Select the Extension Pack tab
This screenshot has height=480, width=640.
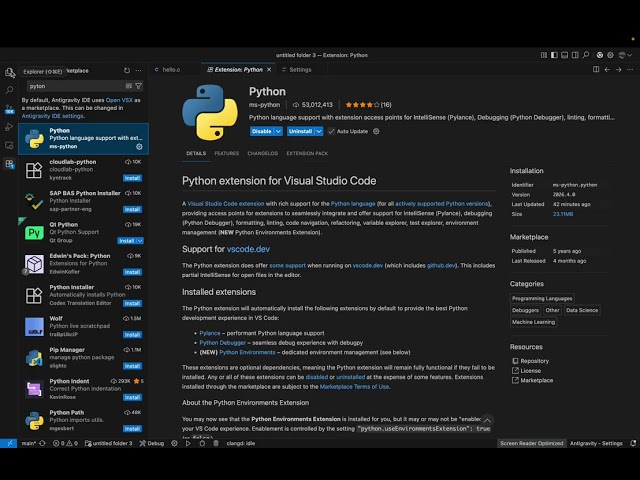307,153
